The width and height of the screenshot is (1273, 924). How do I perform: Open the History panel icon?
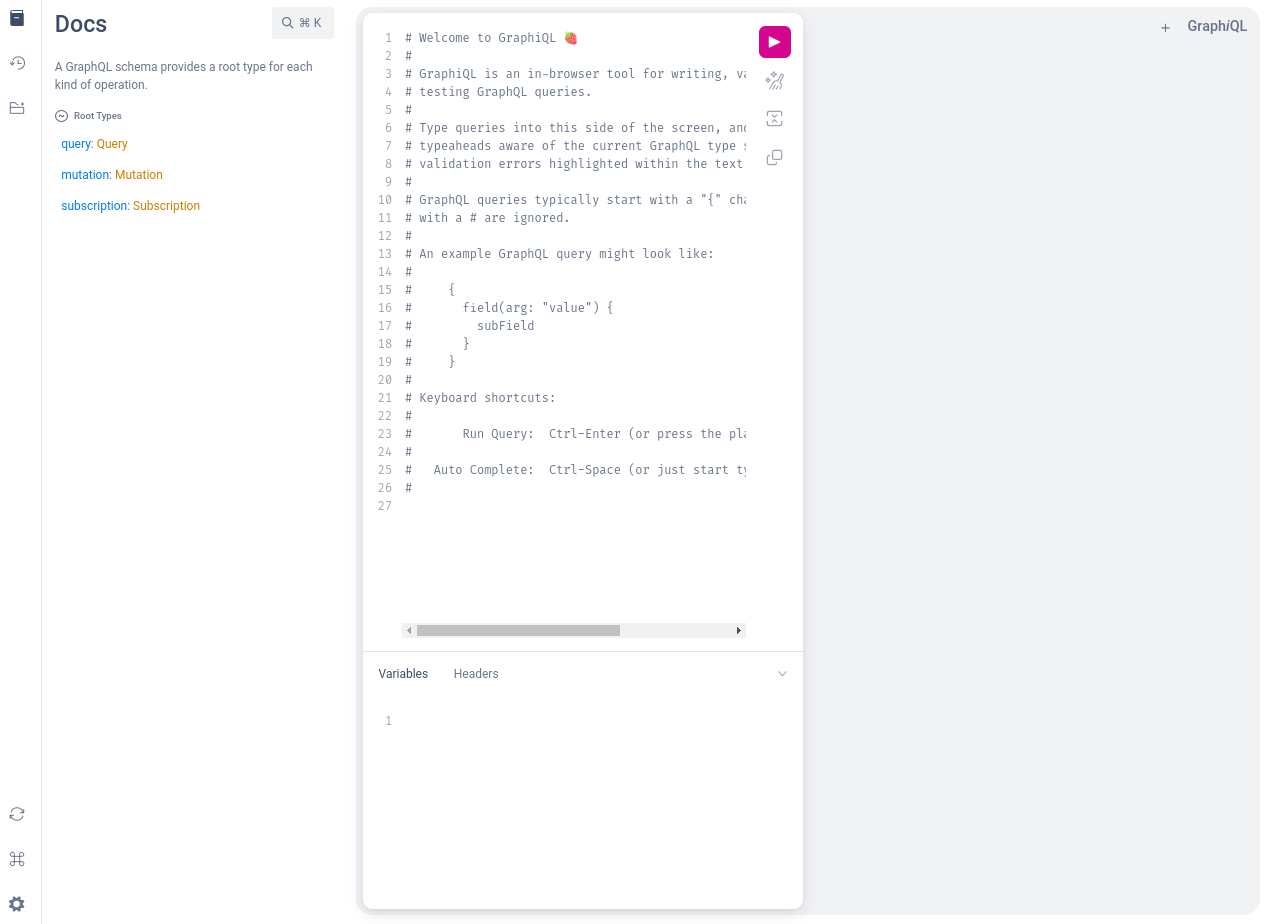(17, 63)
